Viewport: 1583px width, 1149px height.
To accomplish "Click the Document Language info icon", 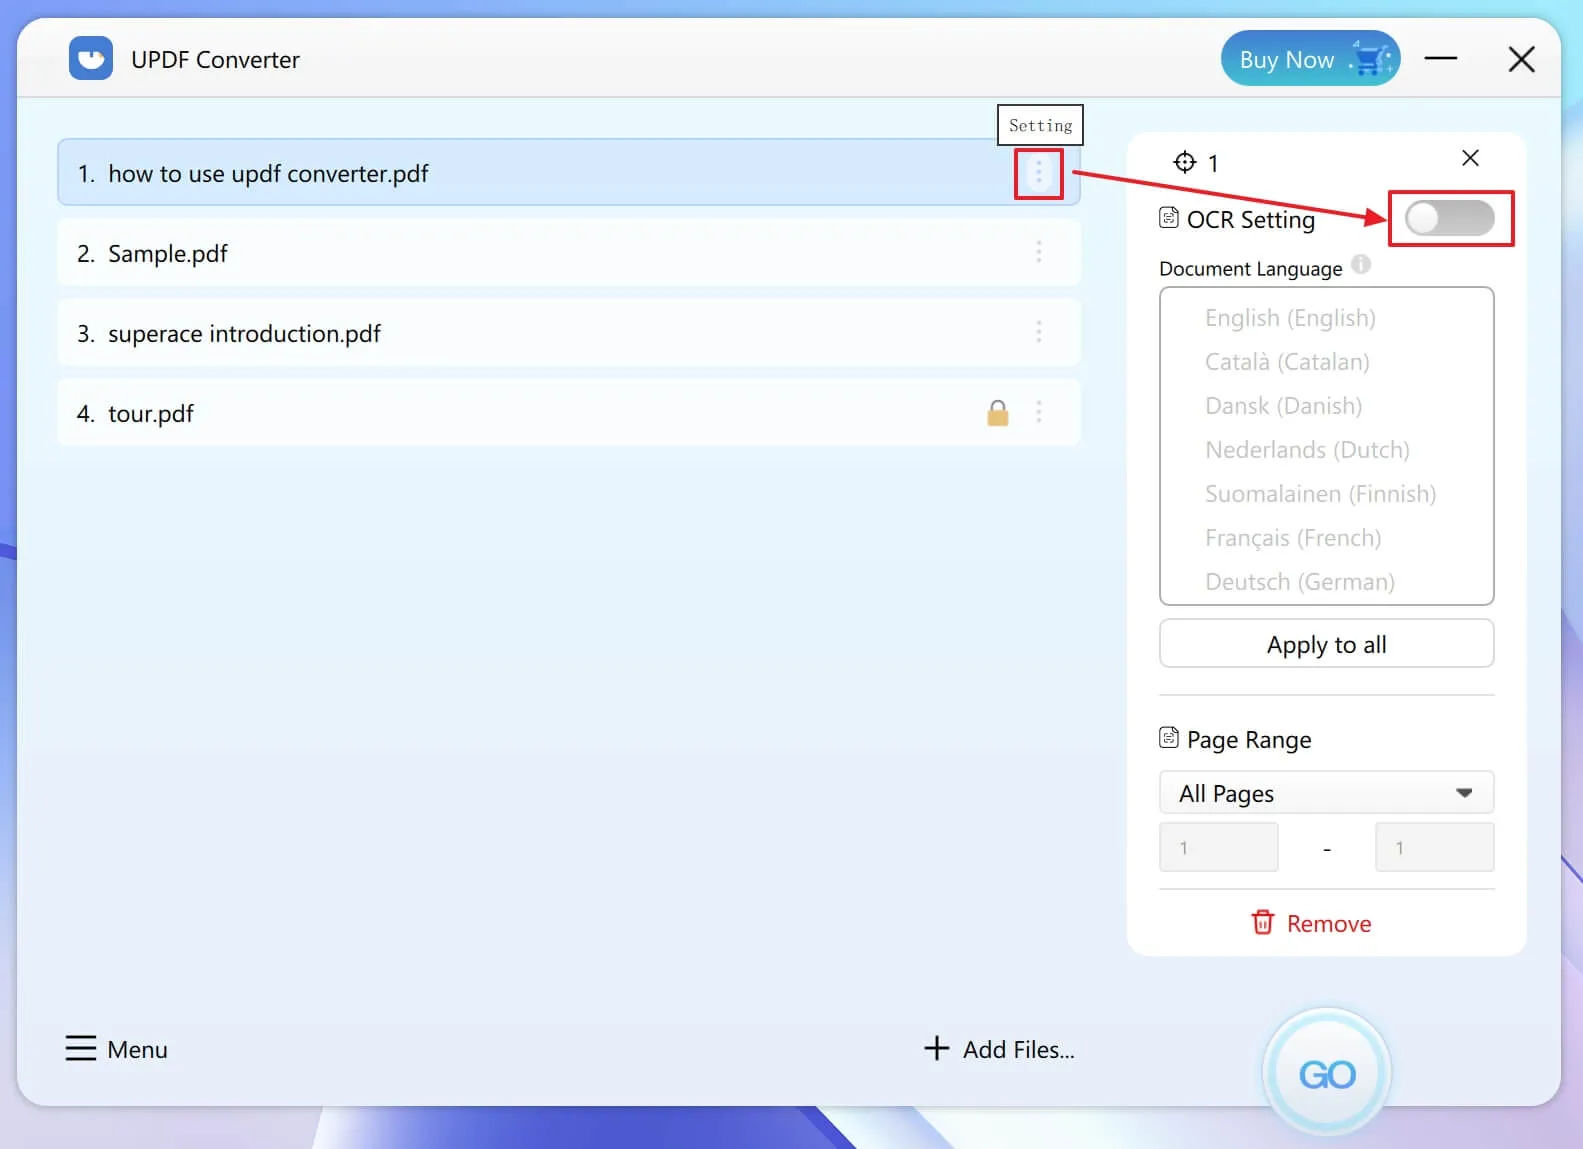I will (1361, 264).
